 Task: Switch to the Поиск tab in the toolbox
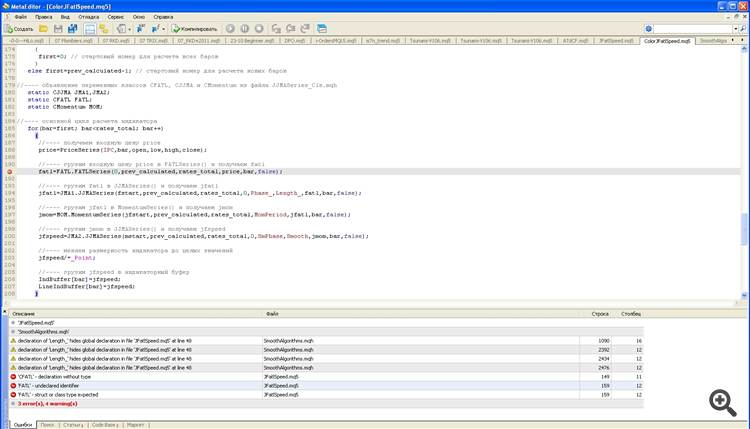click(x=47, y=425)
